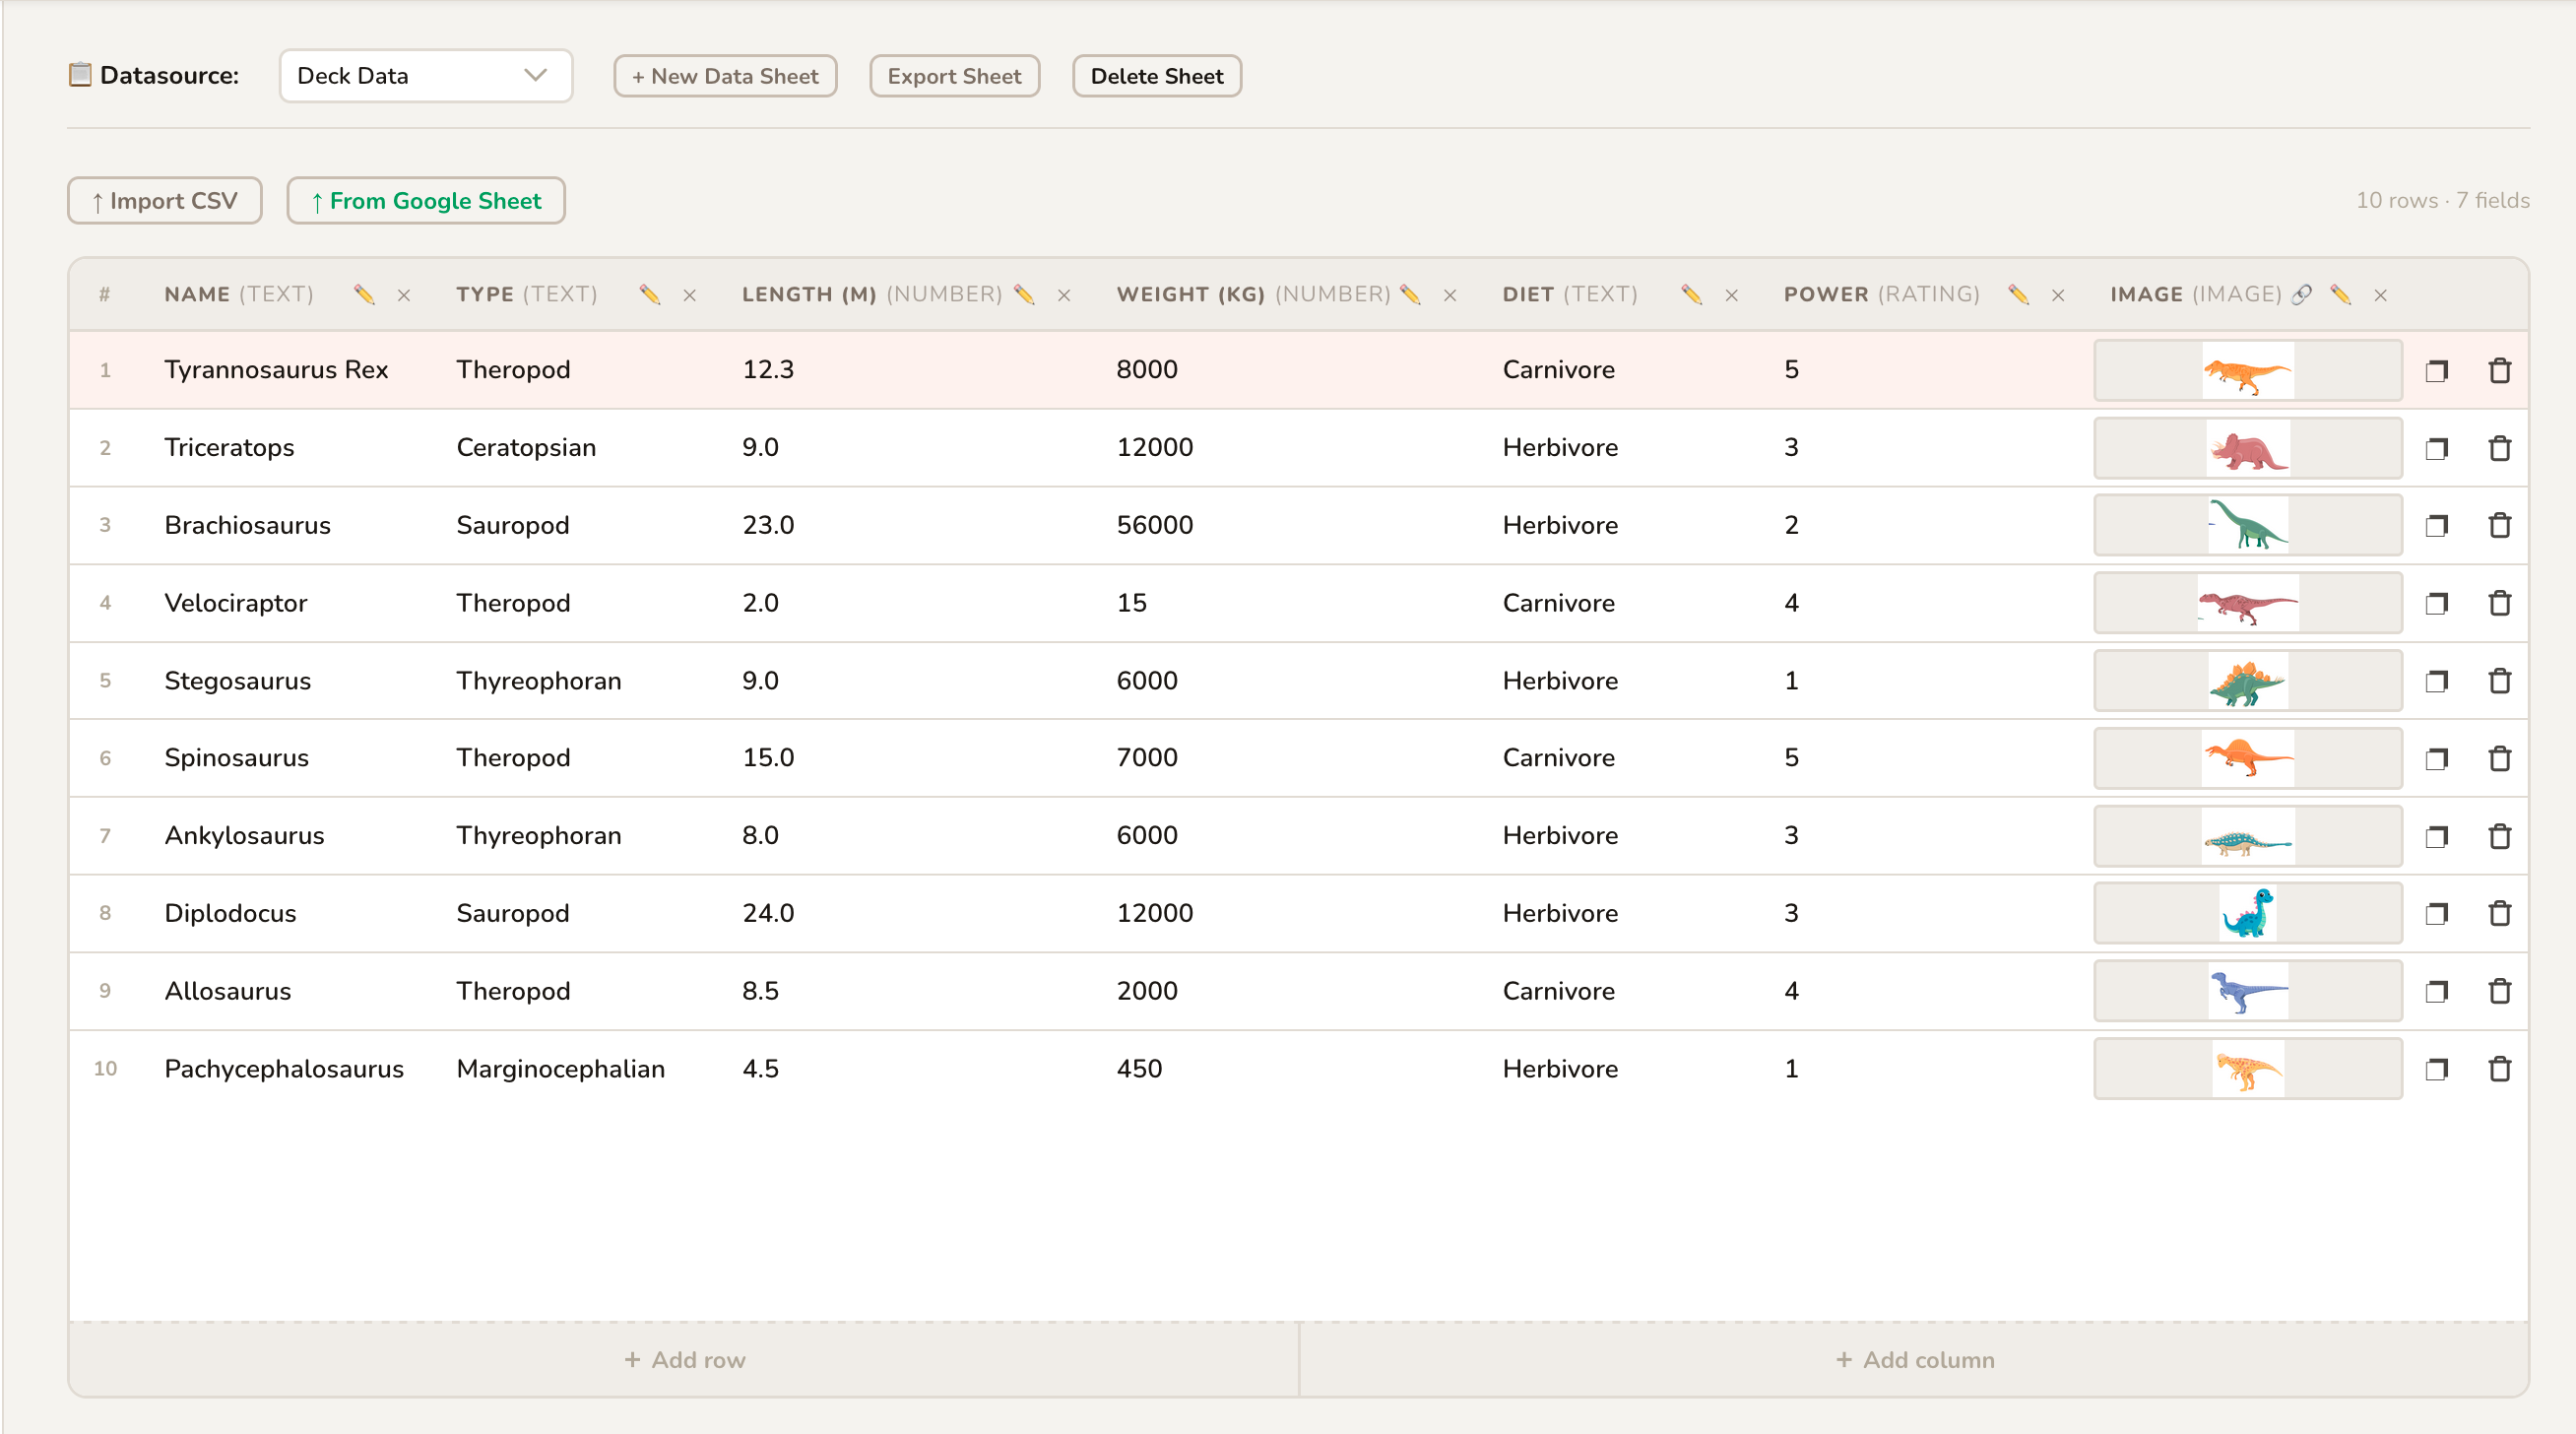Duplicate the Stegosaurus row
Screen dimensions: 2576x1434
point(2437,681)
